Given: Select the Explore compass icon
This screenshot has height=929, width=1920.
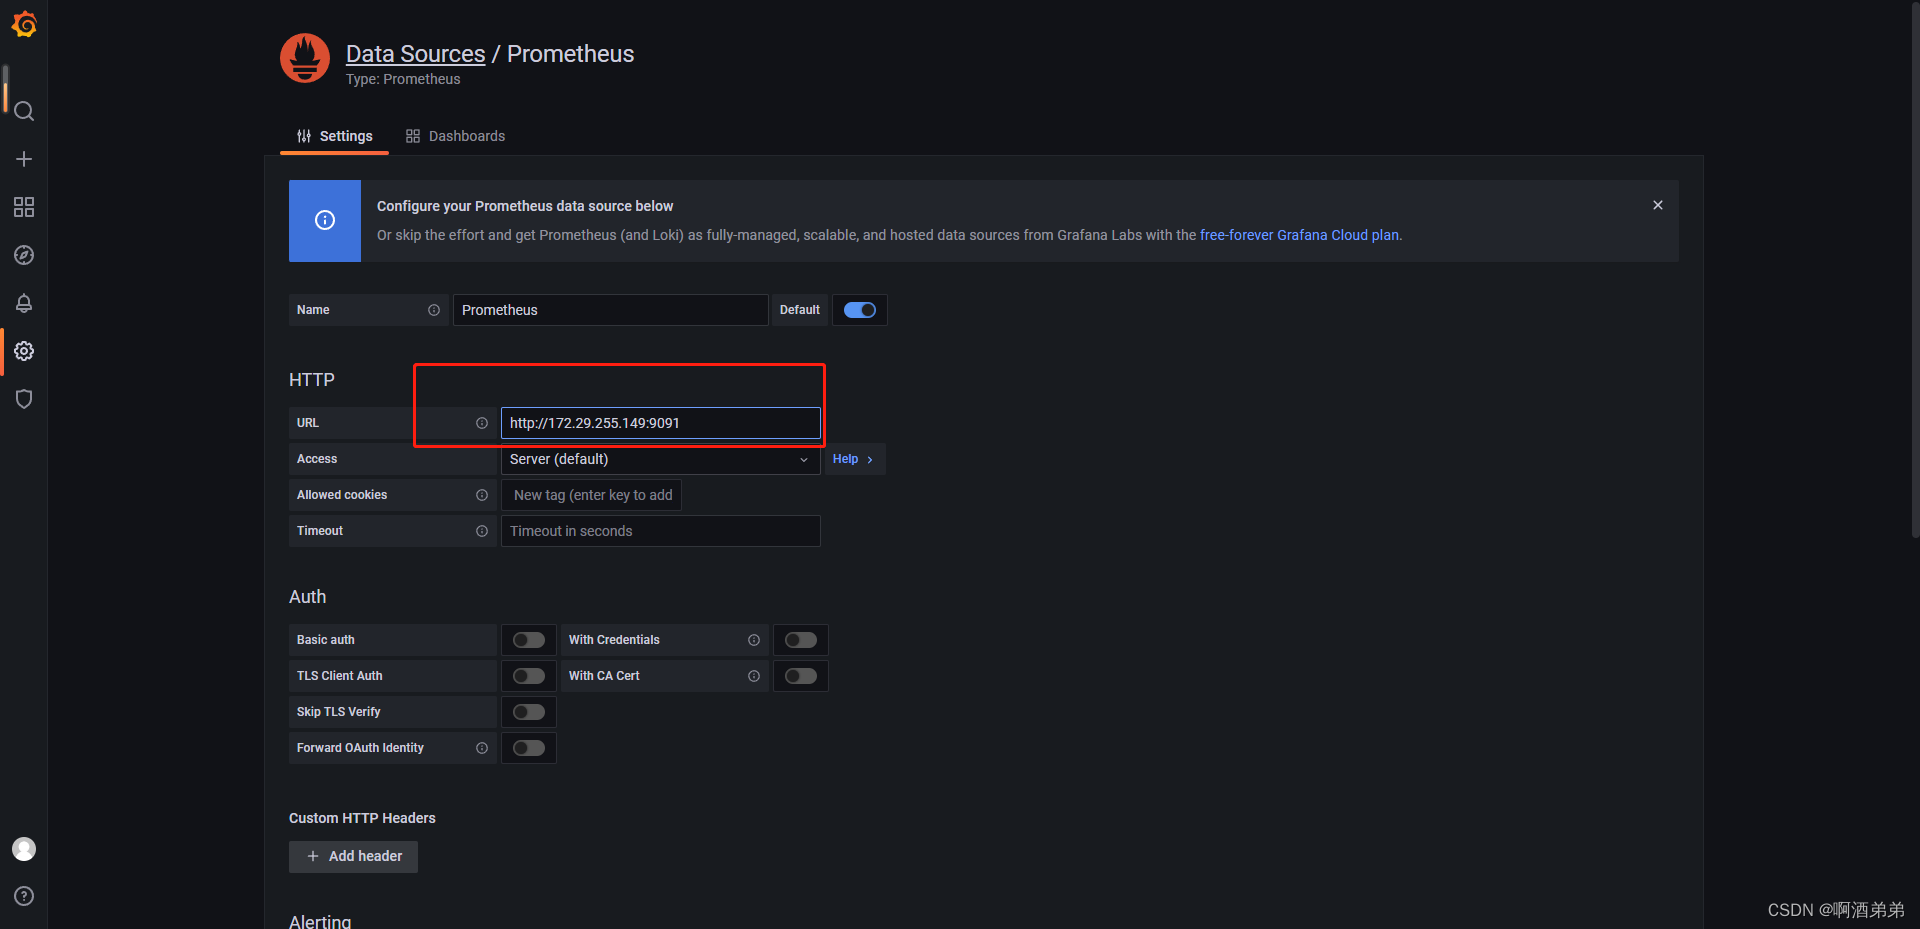Looking at the screenshot, I should click(x=24, y=255).
